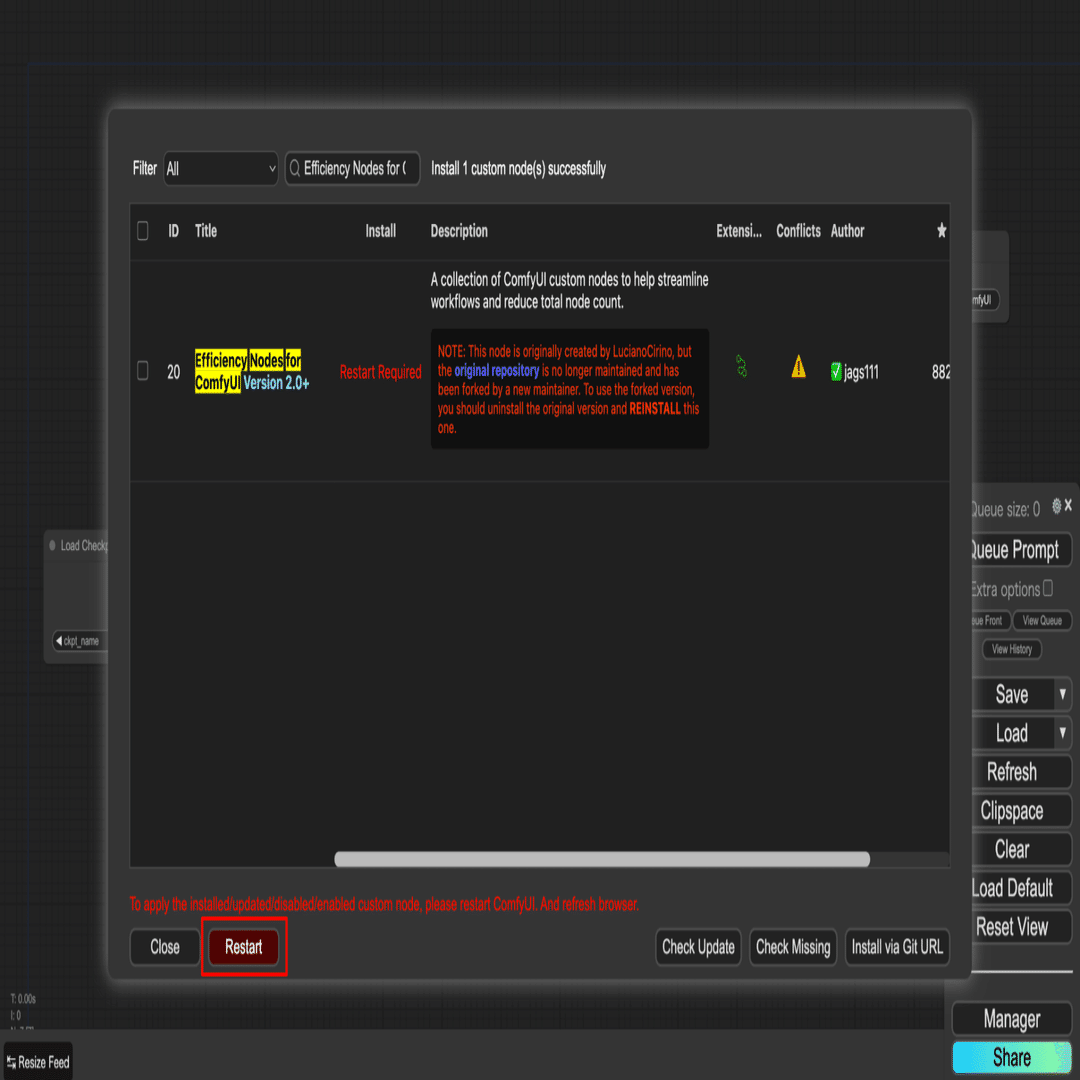Click the rating count 882

coord(941,373)
